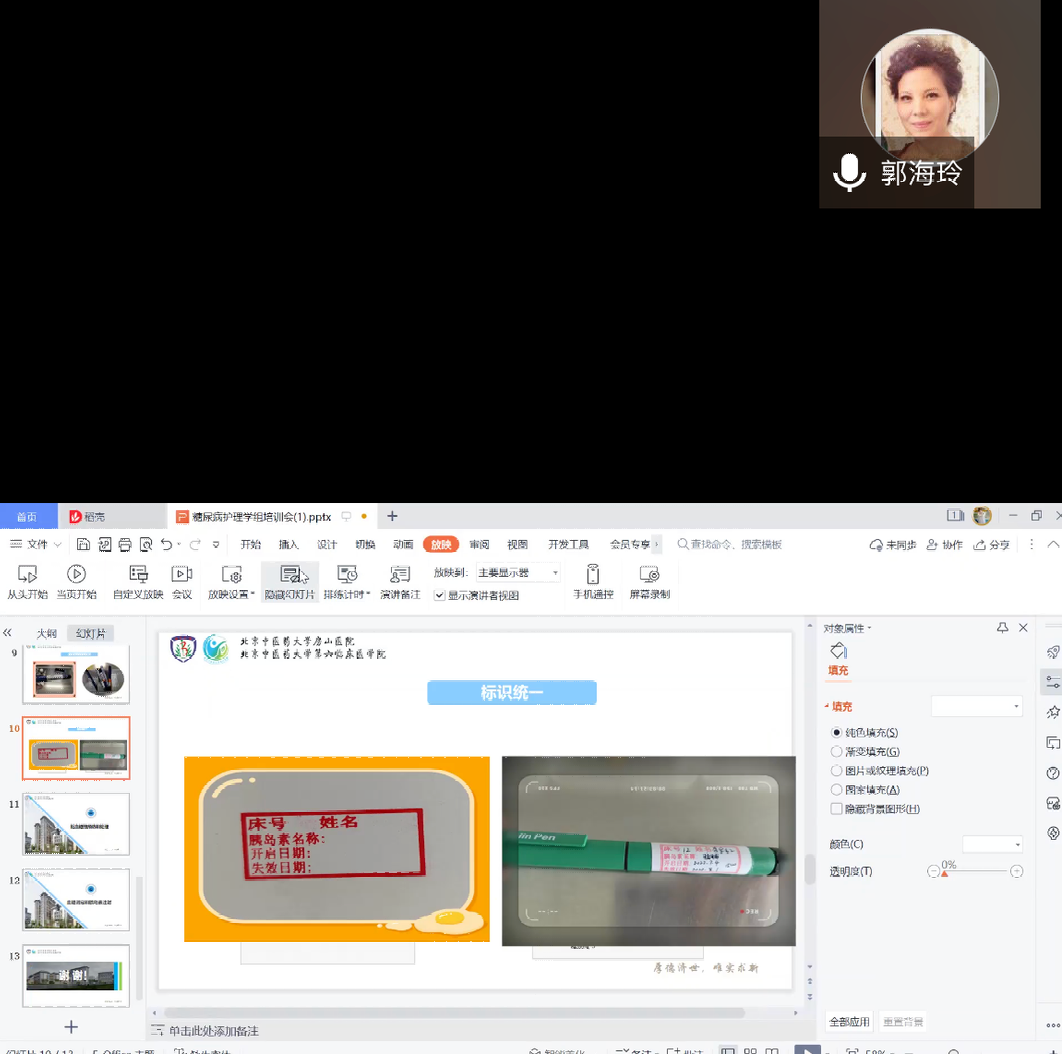Screen dimensions: 1062x1054
Task: Switch to the 插入 ribbon tab
Action: [288, 545]
